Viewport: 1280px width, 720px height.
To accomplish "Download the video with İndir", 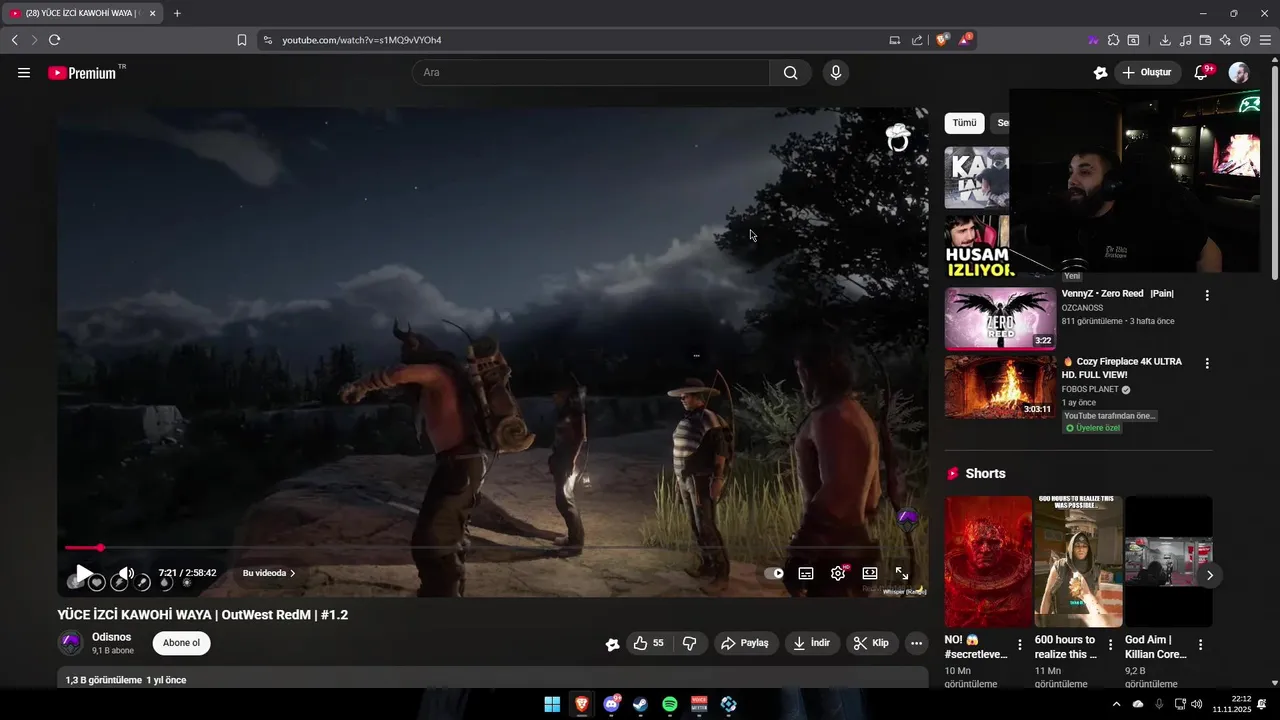I will point(812,644).
